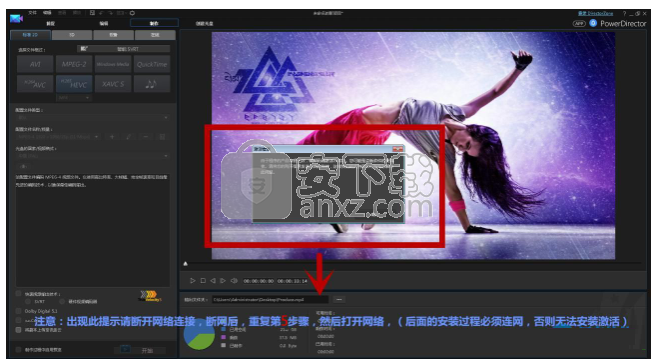Image resolution: width=658 pixels, height=361 pixels.
Task: Step to next frame
Action: (223, 280)
